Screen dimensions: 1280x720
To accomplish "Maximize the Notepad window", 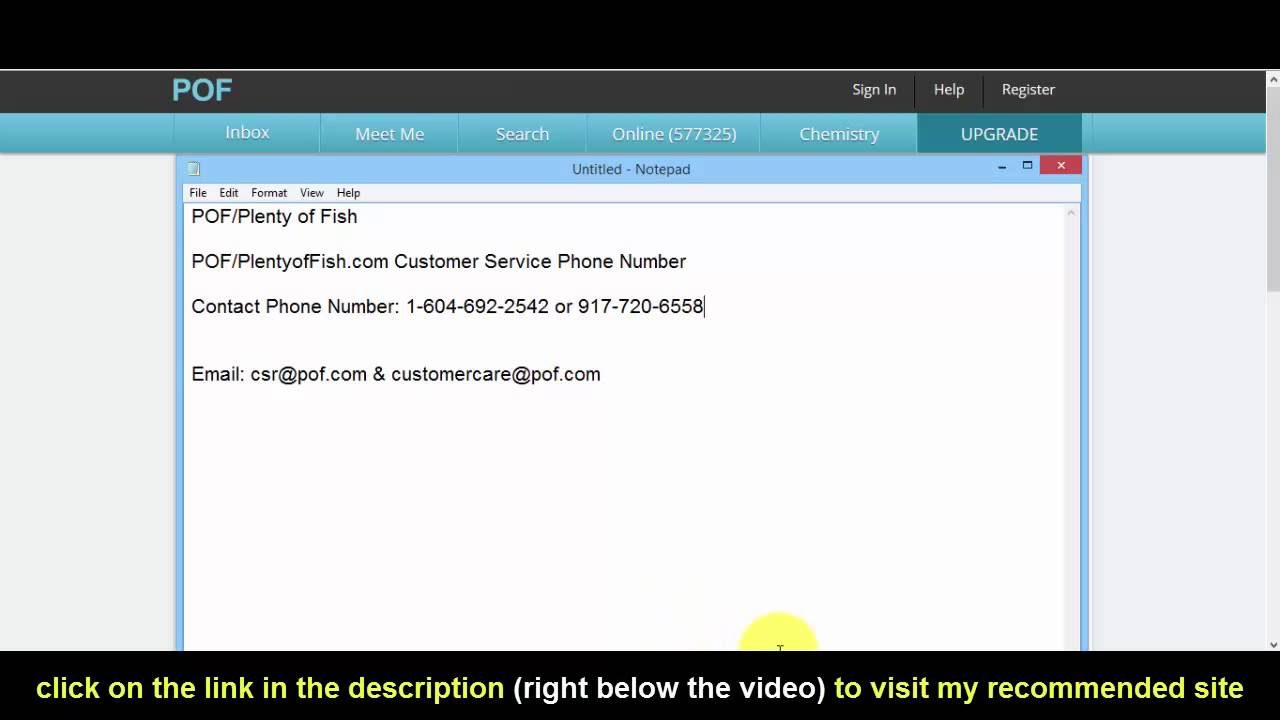I will [1027, 166].
